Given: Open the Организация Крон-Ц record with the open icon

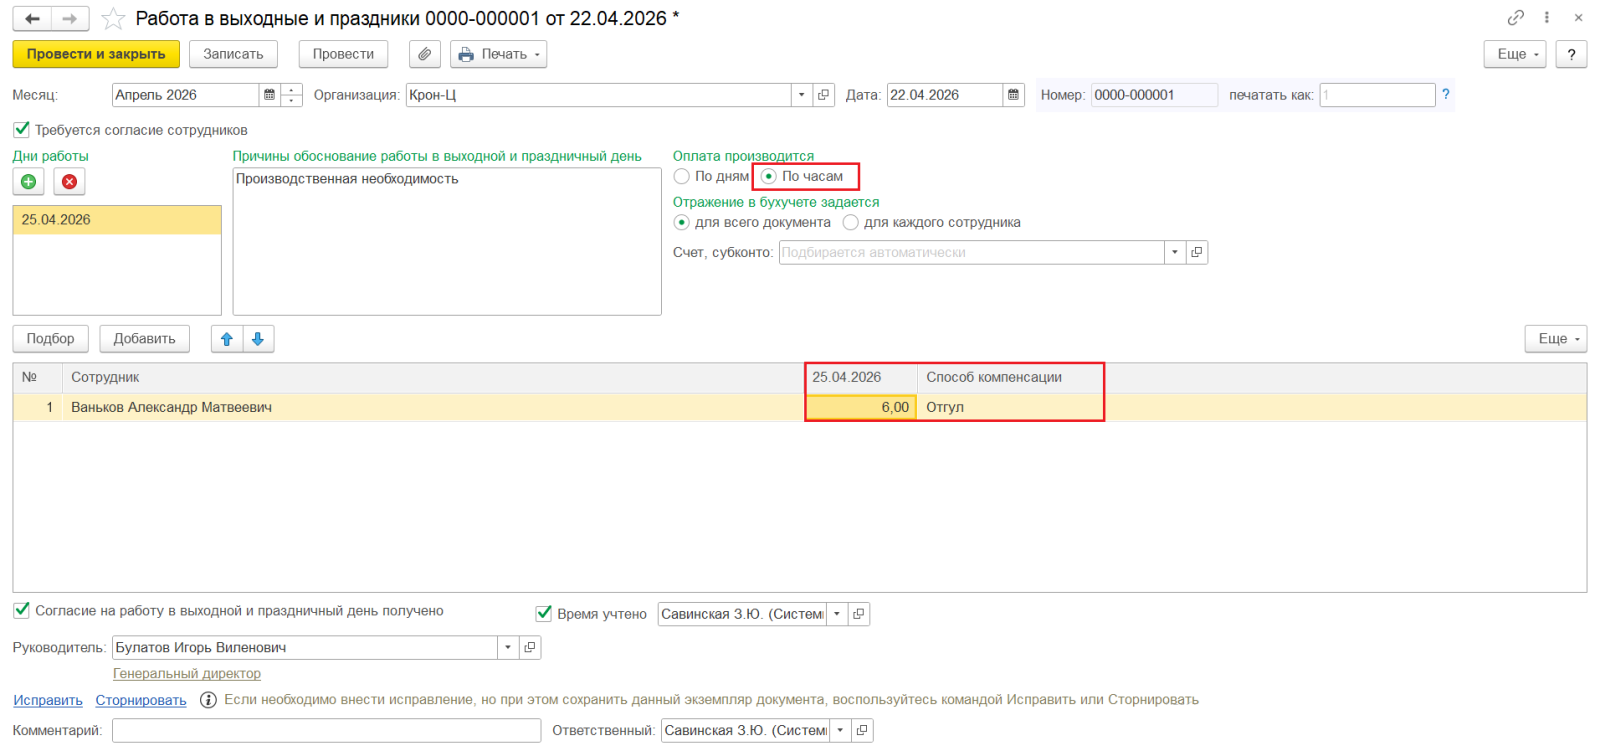Looking at the screenshot, I should click(x=824, y=95).
